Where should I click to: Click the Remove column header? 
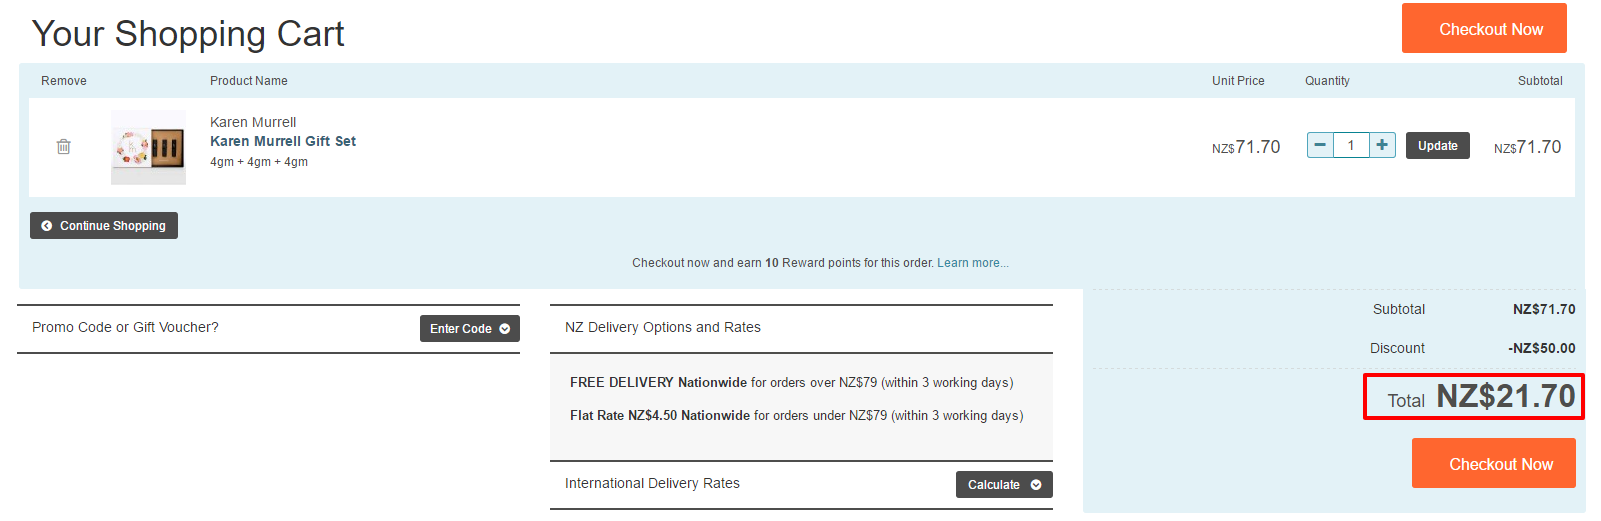[64, 81]
